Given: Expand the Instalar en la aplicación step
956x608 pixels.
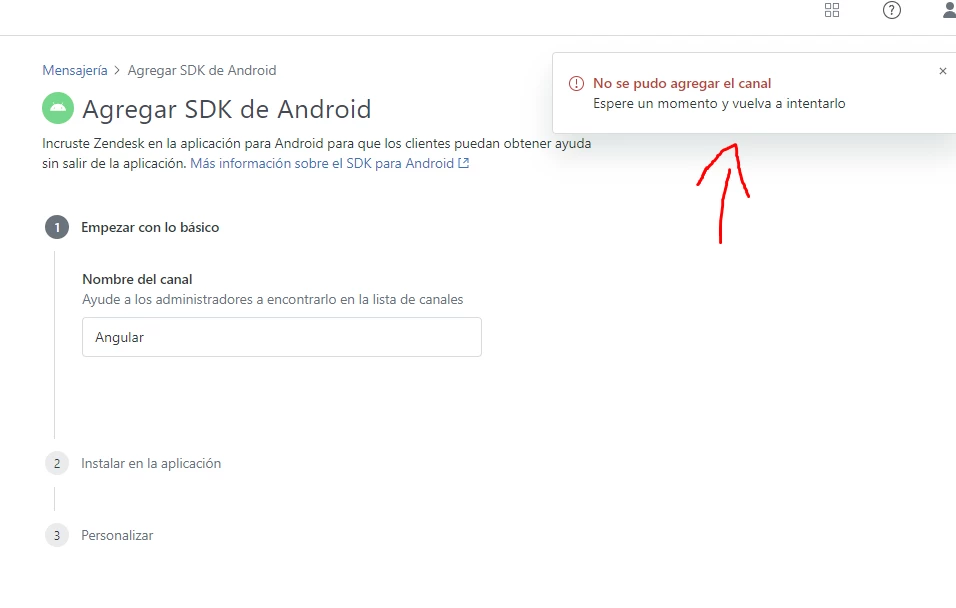Looking at the screenshot, I should 151,463.
